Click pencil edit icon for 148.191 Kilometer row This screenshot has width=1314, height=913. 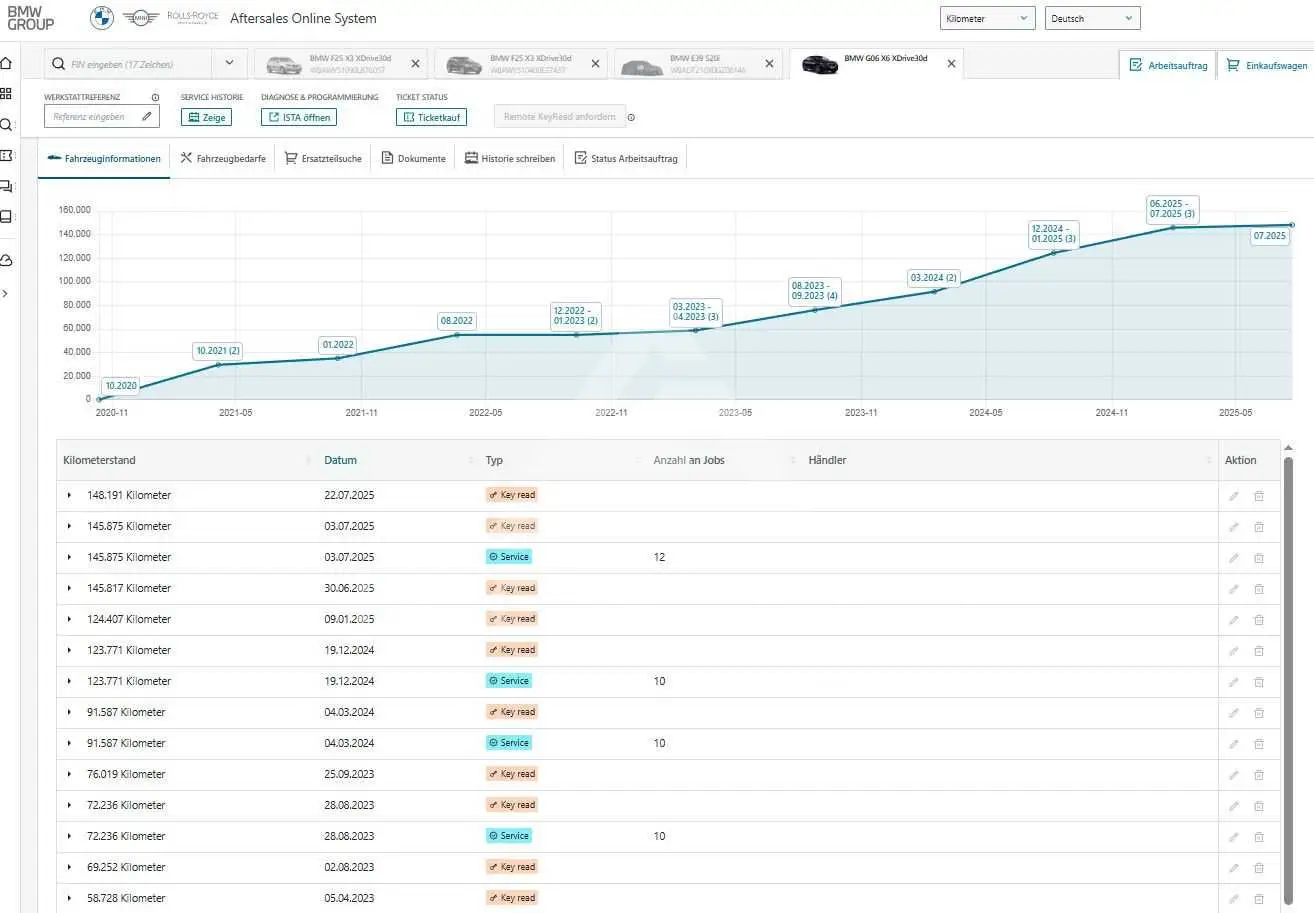[x=1234, y=496]
